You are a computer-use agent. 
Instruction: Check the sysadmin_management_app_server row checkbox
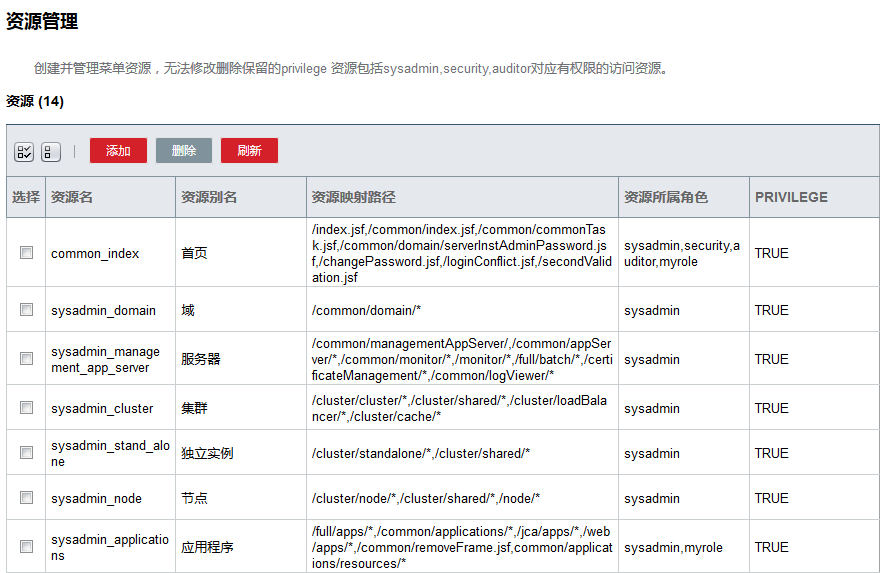(27, 359)
